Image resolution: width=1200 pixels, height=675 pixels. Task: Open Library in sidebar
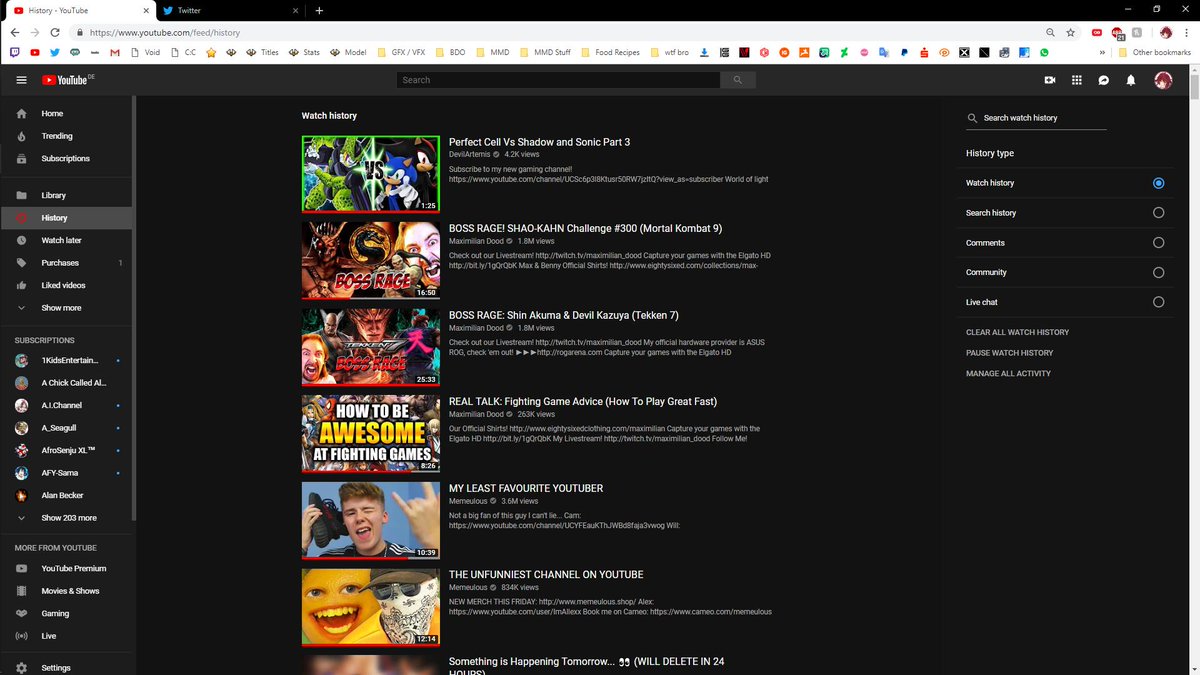coord(66,195)
